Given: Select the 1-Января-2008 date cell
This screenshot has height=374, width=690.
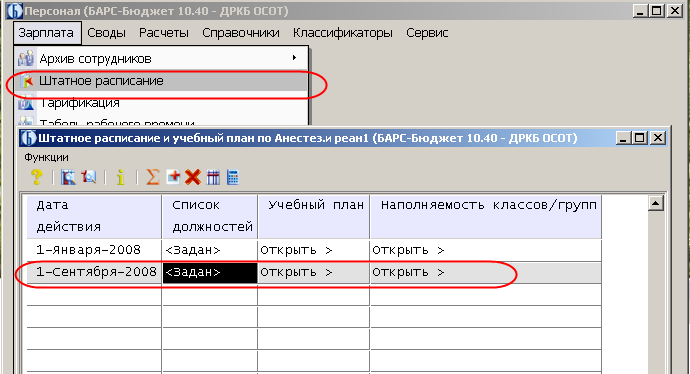Looking at the screenshot, I should pyautogui.click(x=94, y=250).
